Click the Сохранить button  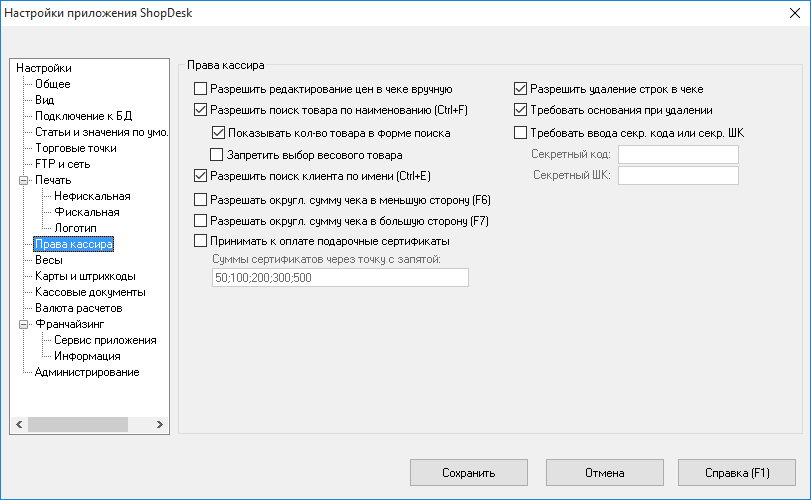tap(469, 473)
